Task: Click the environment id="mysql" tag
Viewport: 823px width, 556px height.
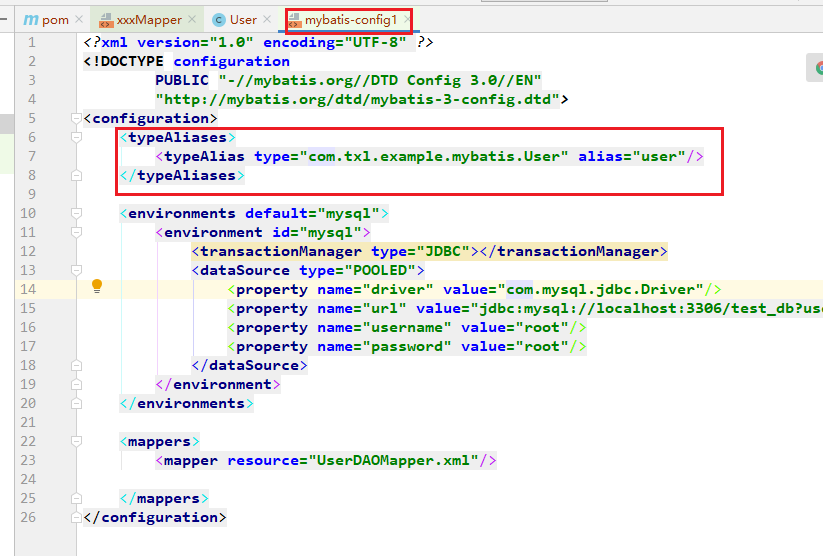Action: [x=263, y=232]
